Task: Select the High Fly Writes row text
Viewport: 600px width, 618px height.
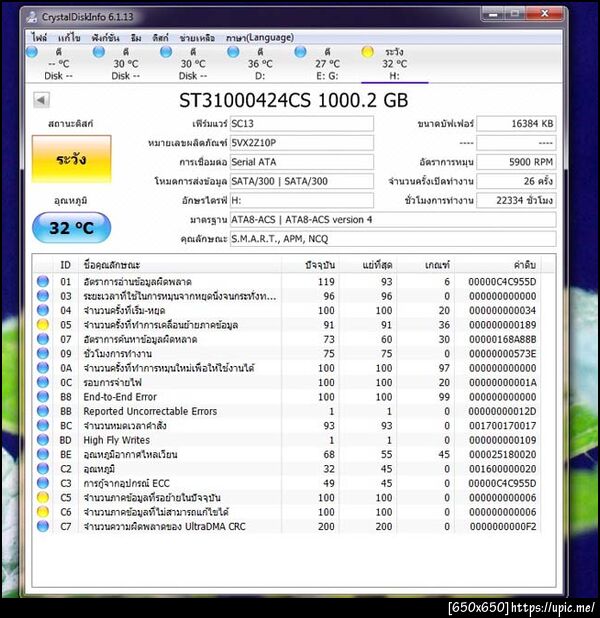Action: [117, 440]
